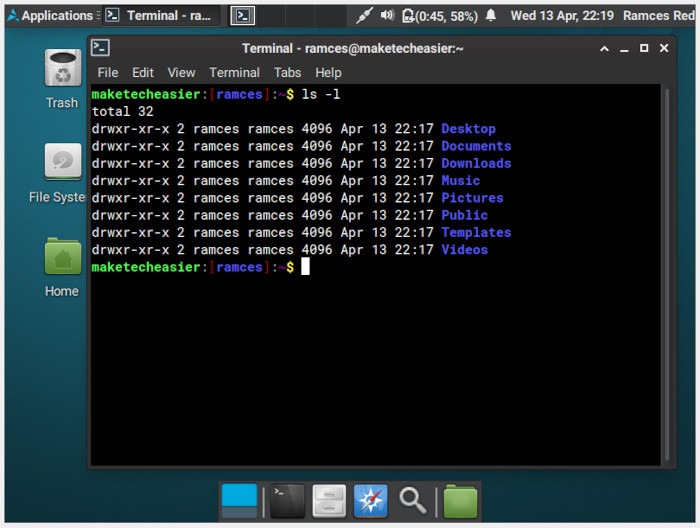700x528 pixels.
Task: Click the battery status indicator (0:45, 58%)
Action: [x=440, y=16]
